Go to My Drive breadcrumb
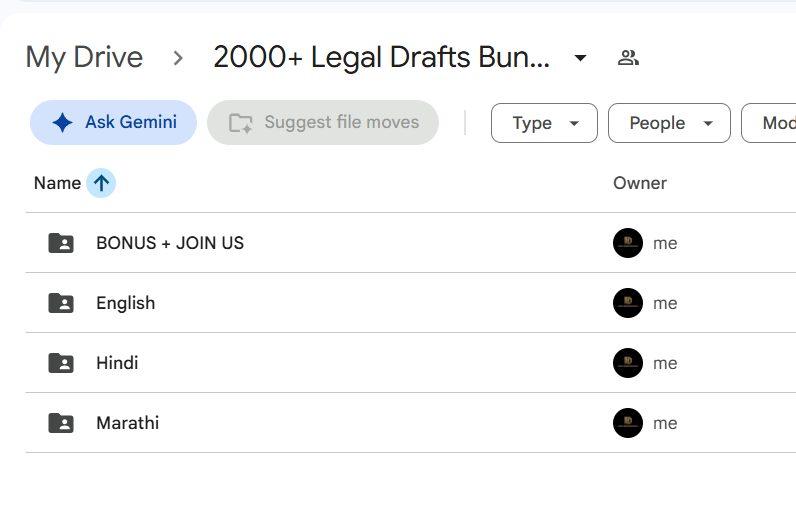 pyautogui.click(x=84, y=57)
